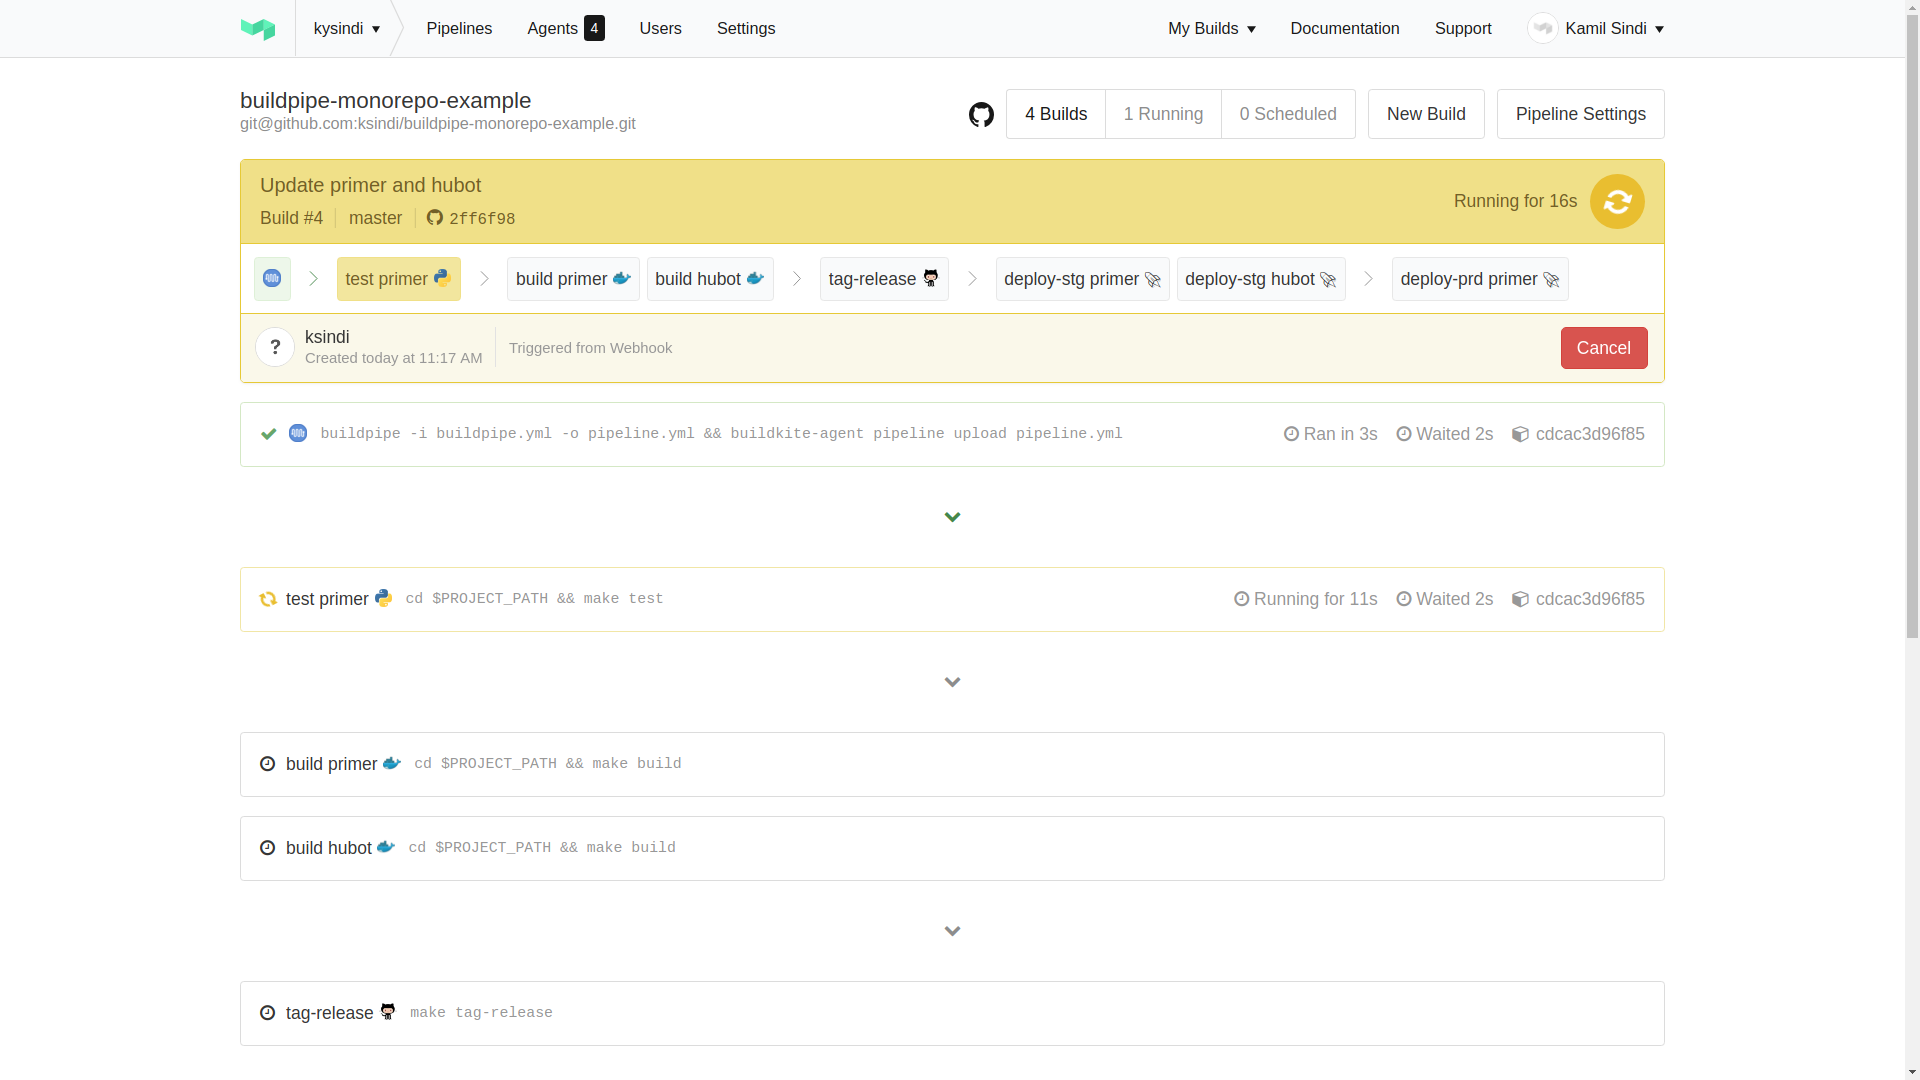1920x1080 pixels.
Task: Expand the middle pipeline steps section
Action: [952, 682]
